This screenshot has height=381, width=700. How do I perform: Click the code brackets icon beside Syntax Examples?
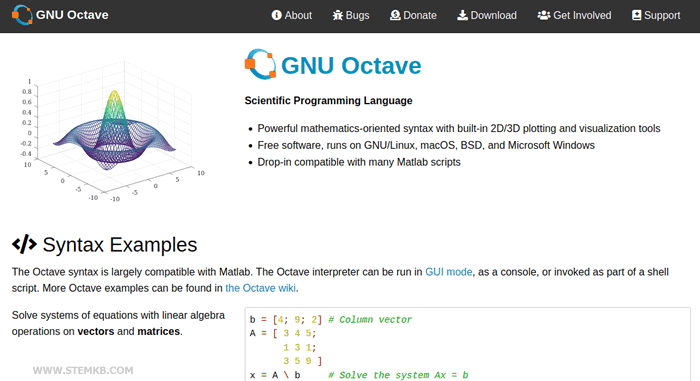[x=24, y=244]
